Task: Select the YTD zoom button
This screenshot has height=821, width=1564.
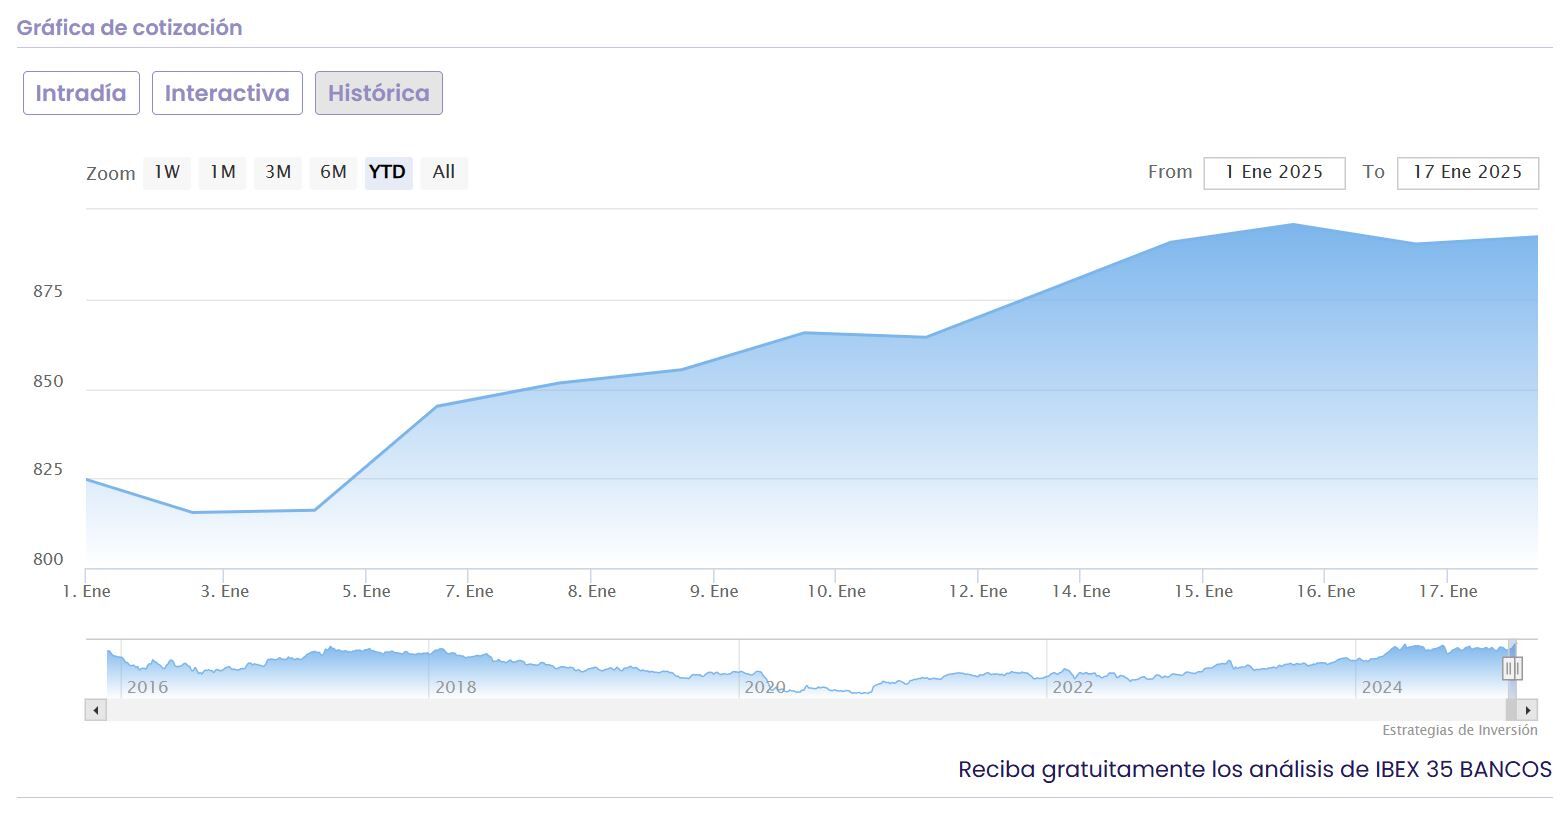Action: pos(388,172)
